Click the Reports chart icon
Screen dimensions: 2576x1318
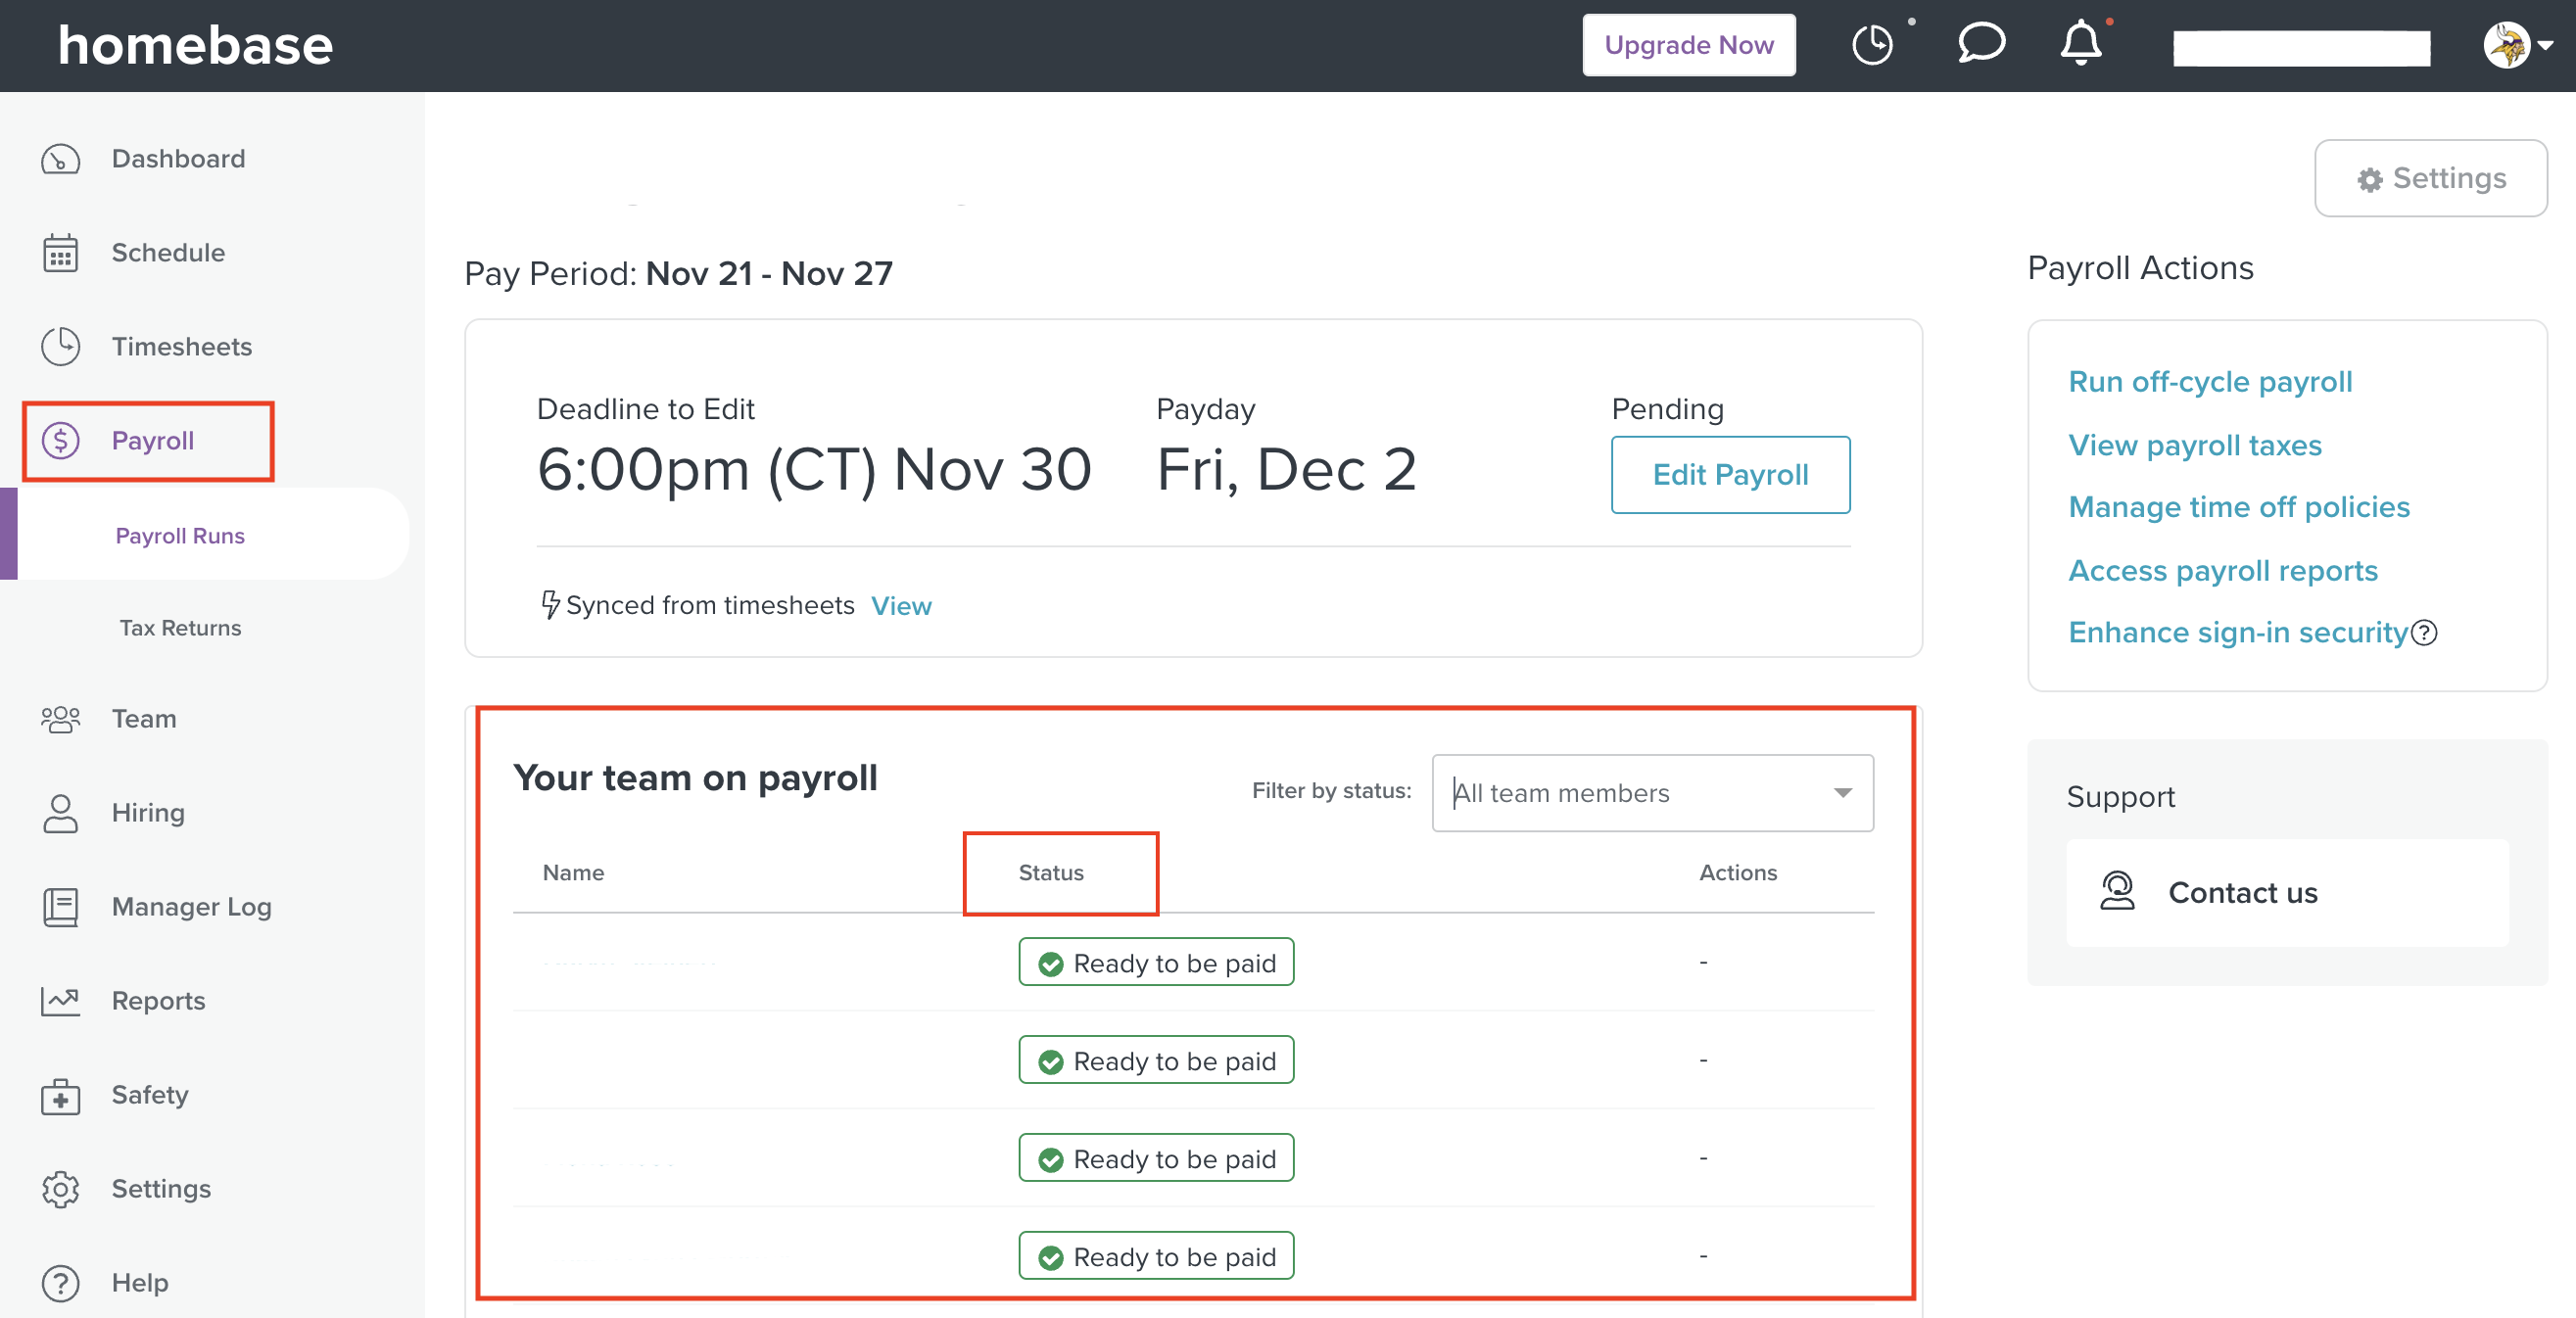point(60,1001)
